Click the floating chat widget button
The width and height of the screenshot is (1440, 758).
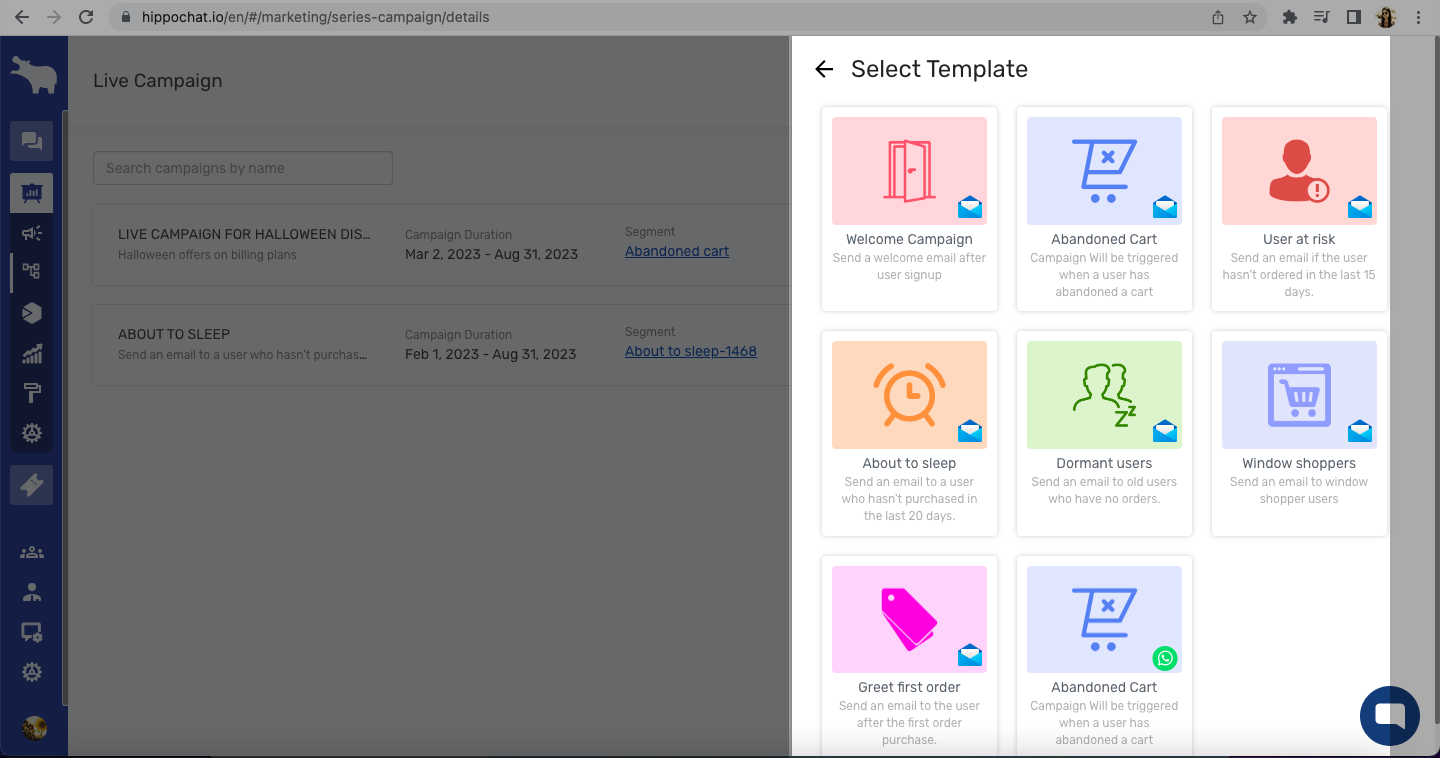tap(1389, 715)
